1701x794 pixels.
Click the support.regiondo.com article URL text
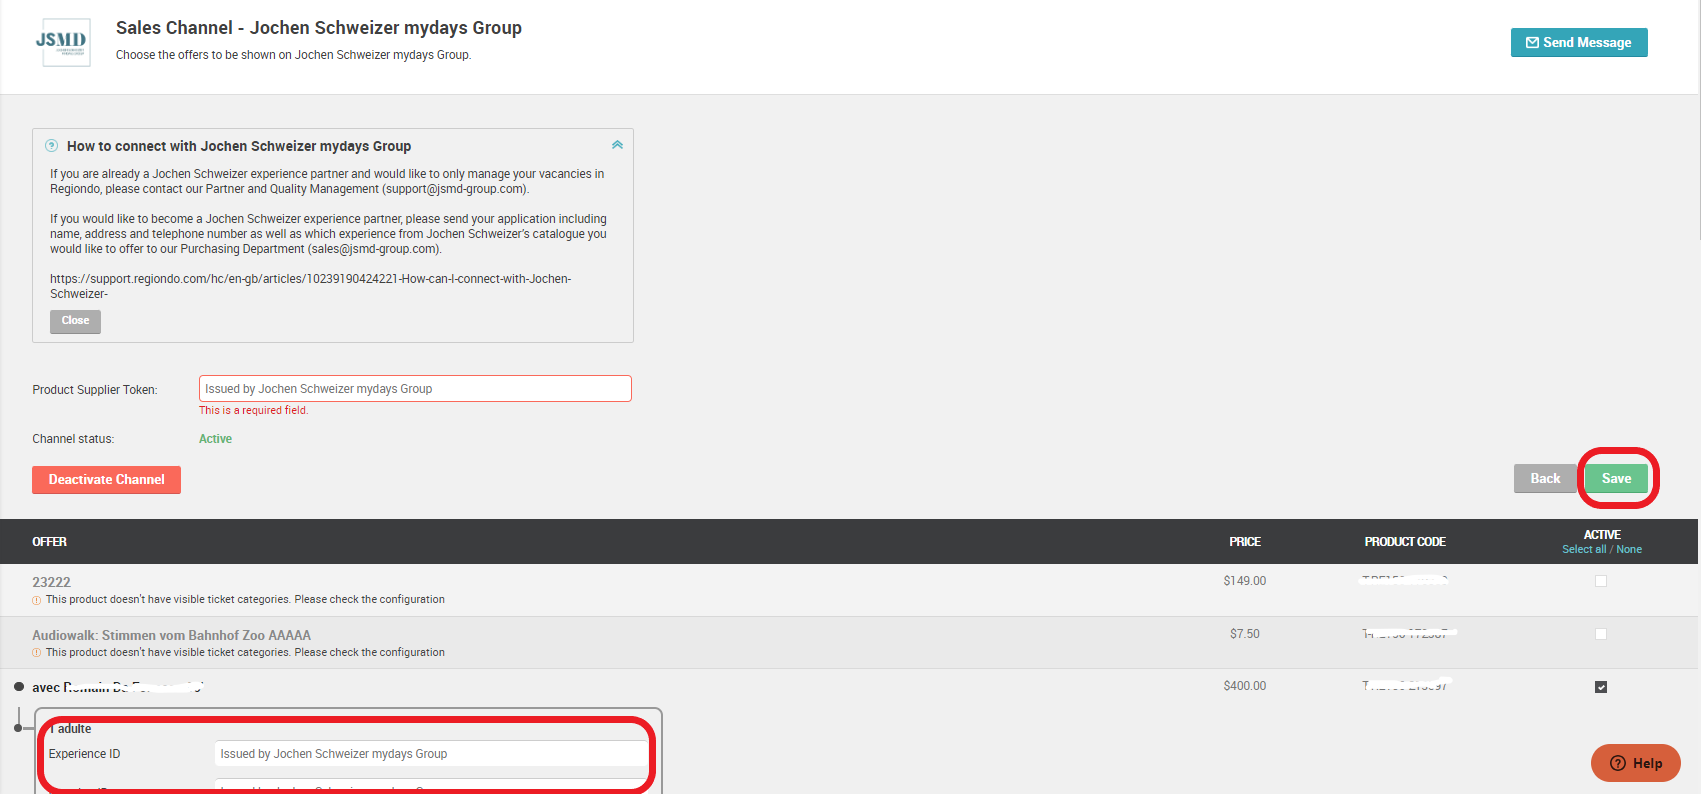(311, 286)
